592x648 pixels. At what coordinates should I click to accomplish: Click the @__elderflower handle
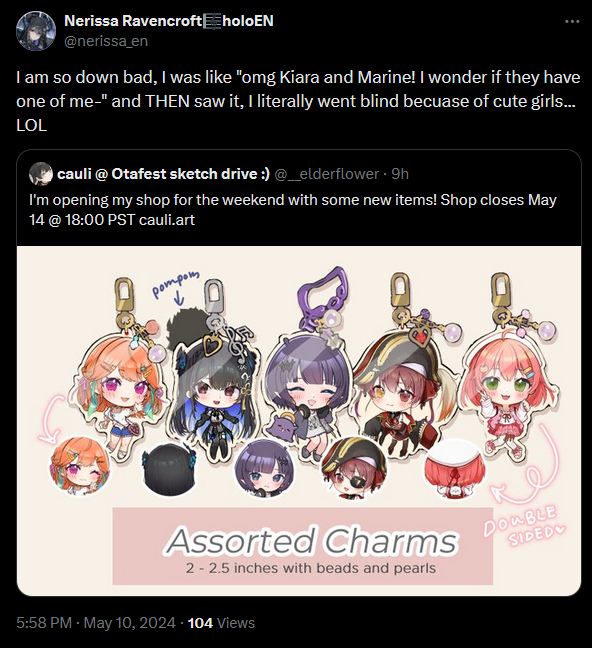(x=327, y=174)
